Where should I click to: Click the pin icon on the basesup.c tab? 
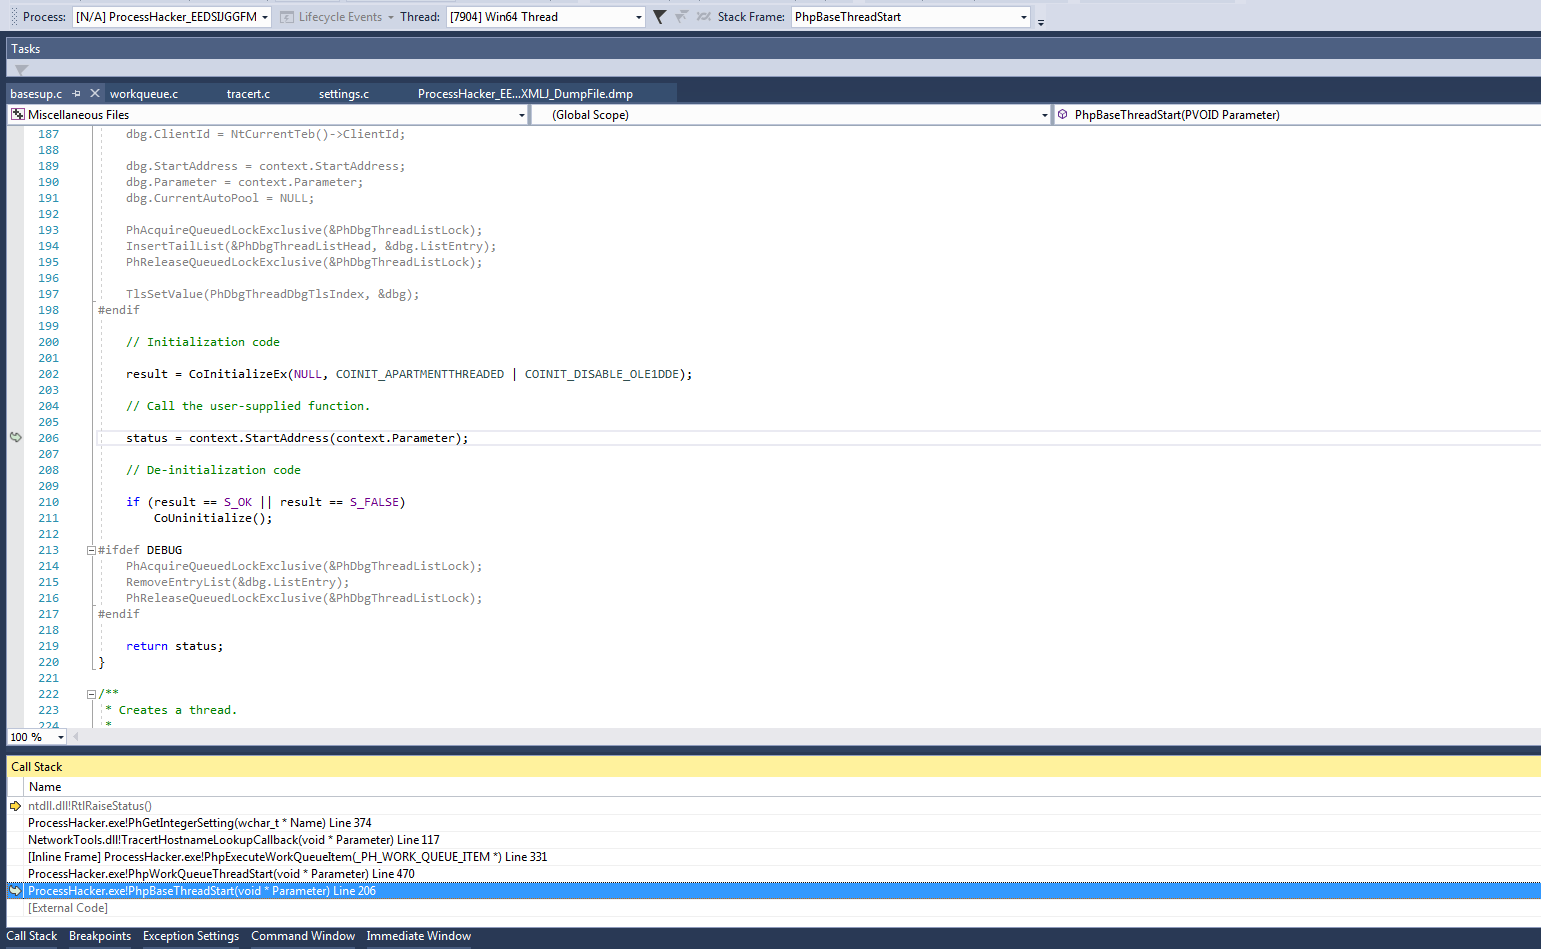[76, 93]
